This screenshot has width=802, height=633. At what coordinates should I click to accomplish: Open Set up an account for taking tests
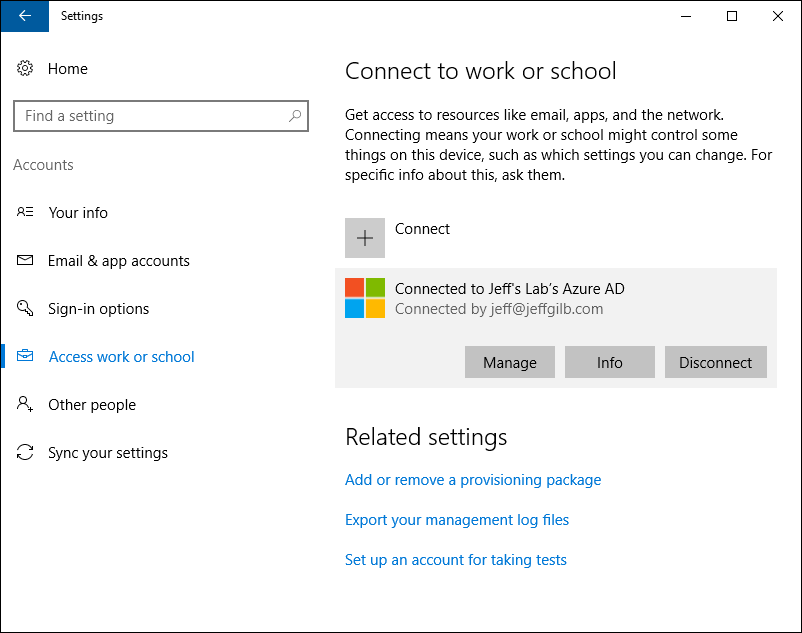[456, 560]
